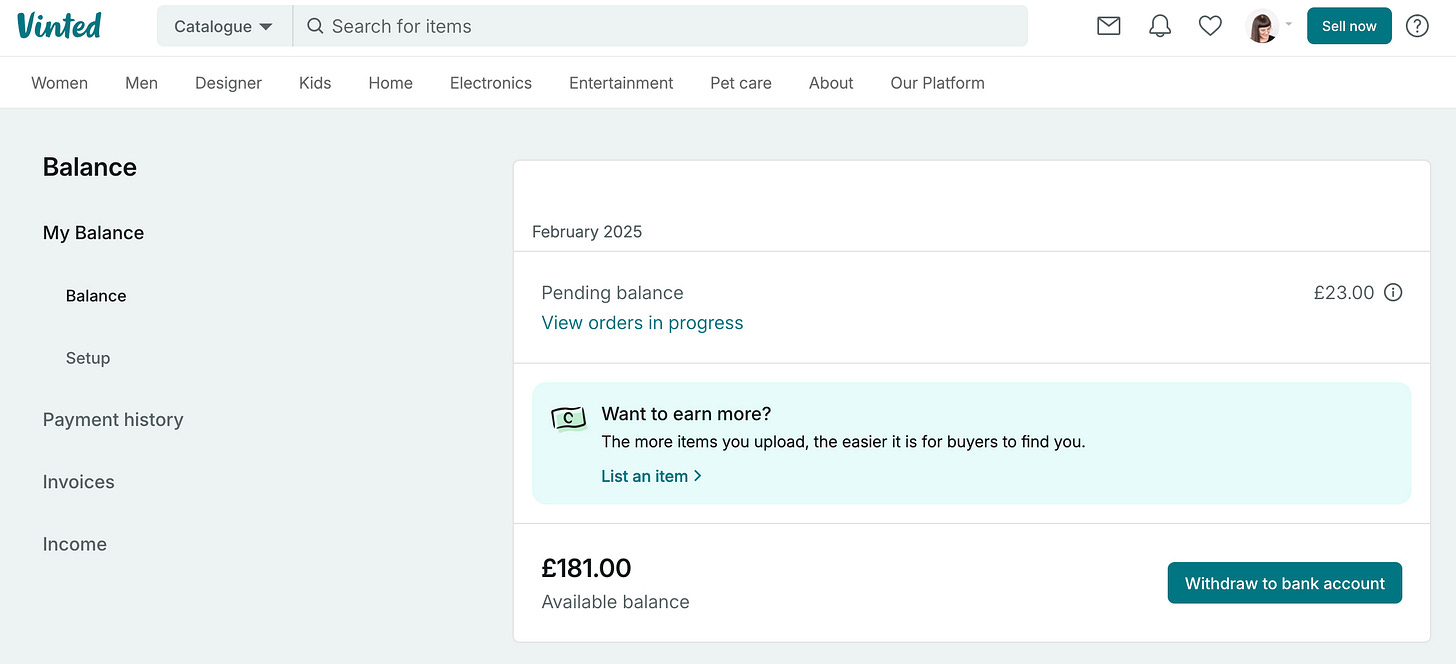This screenshot has width=1456, height=664.
Task: Open the help question mark icon
Action: point(1417,26)
